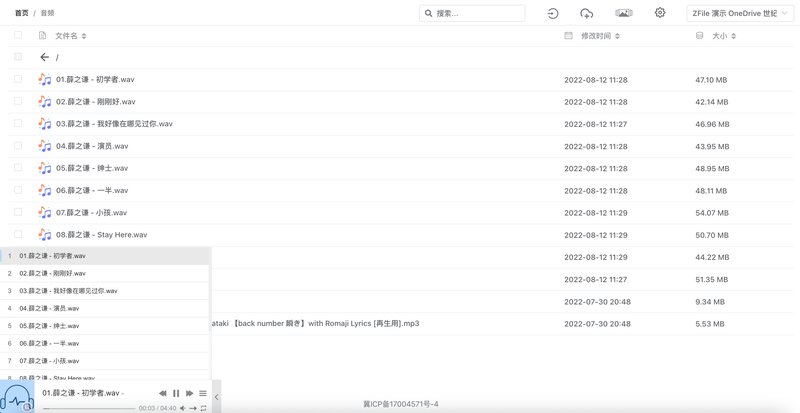
Task: Toggle the player playlist menu icon
Action: pos(203,393)
